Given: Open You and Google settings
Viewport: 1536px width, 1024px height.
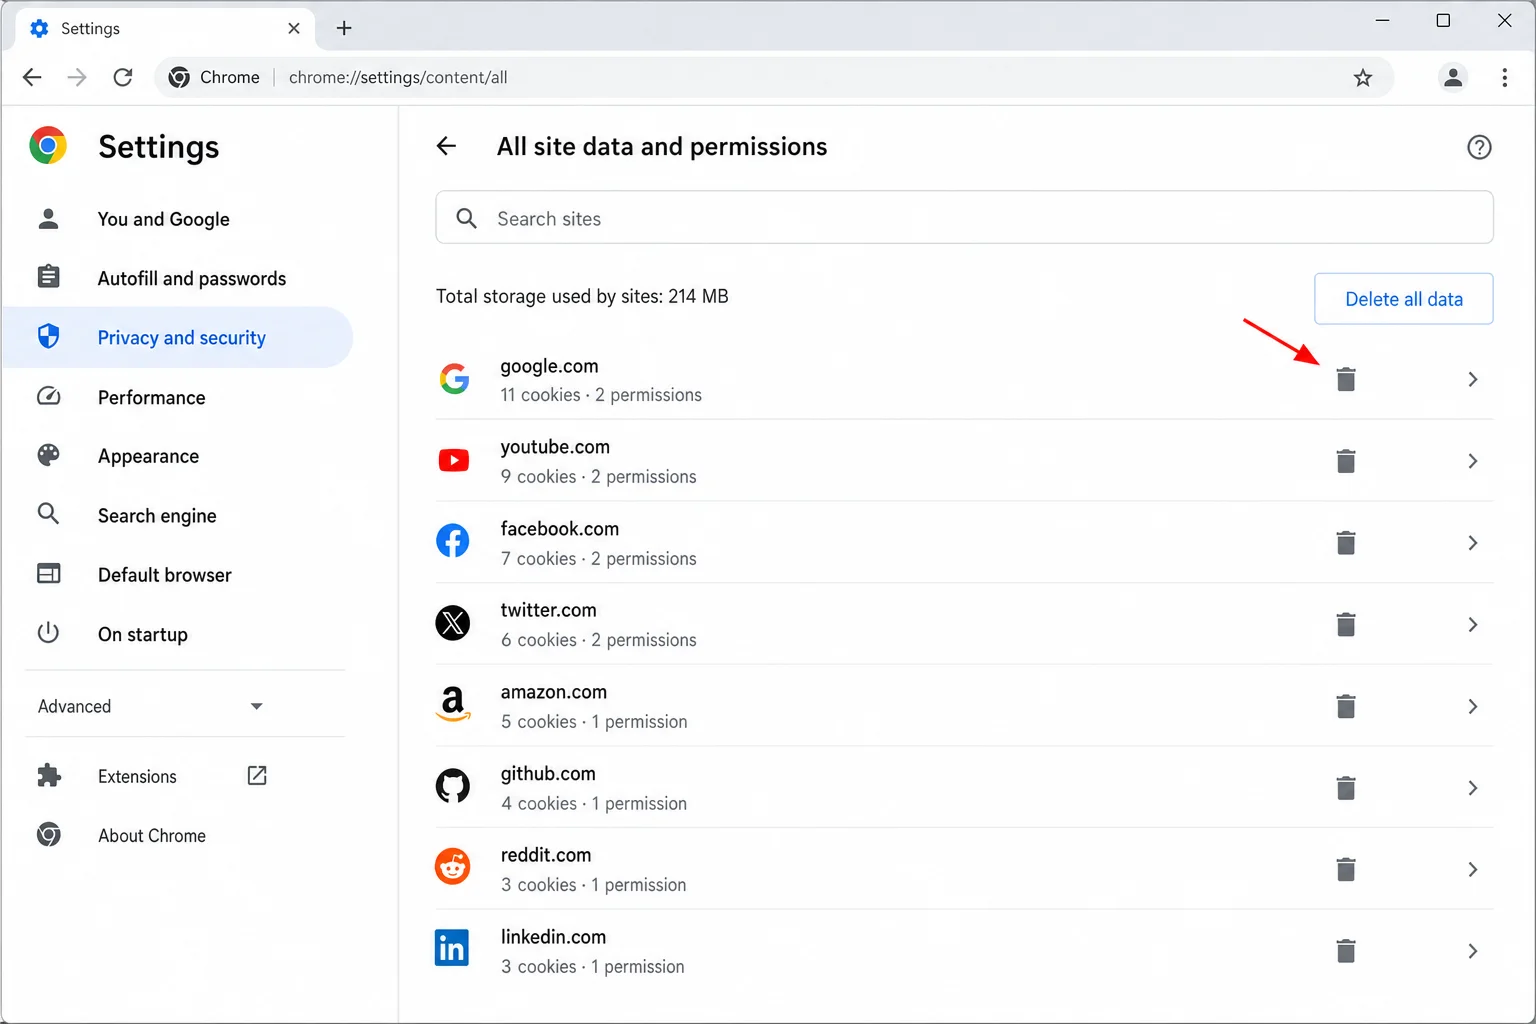Looking at the screenshot, I should [x=178, y=219].
